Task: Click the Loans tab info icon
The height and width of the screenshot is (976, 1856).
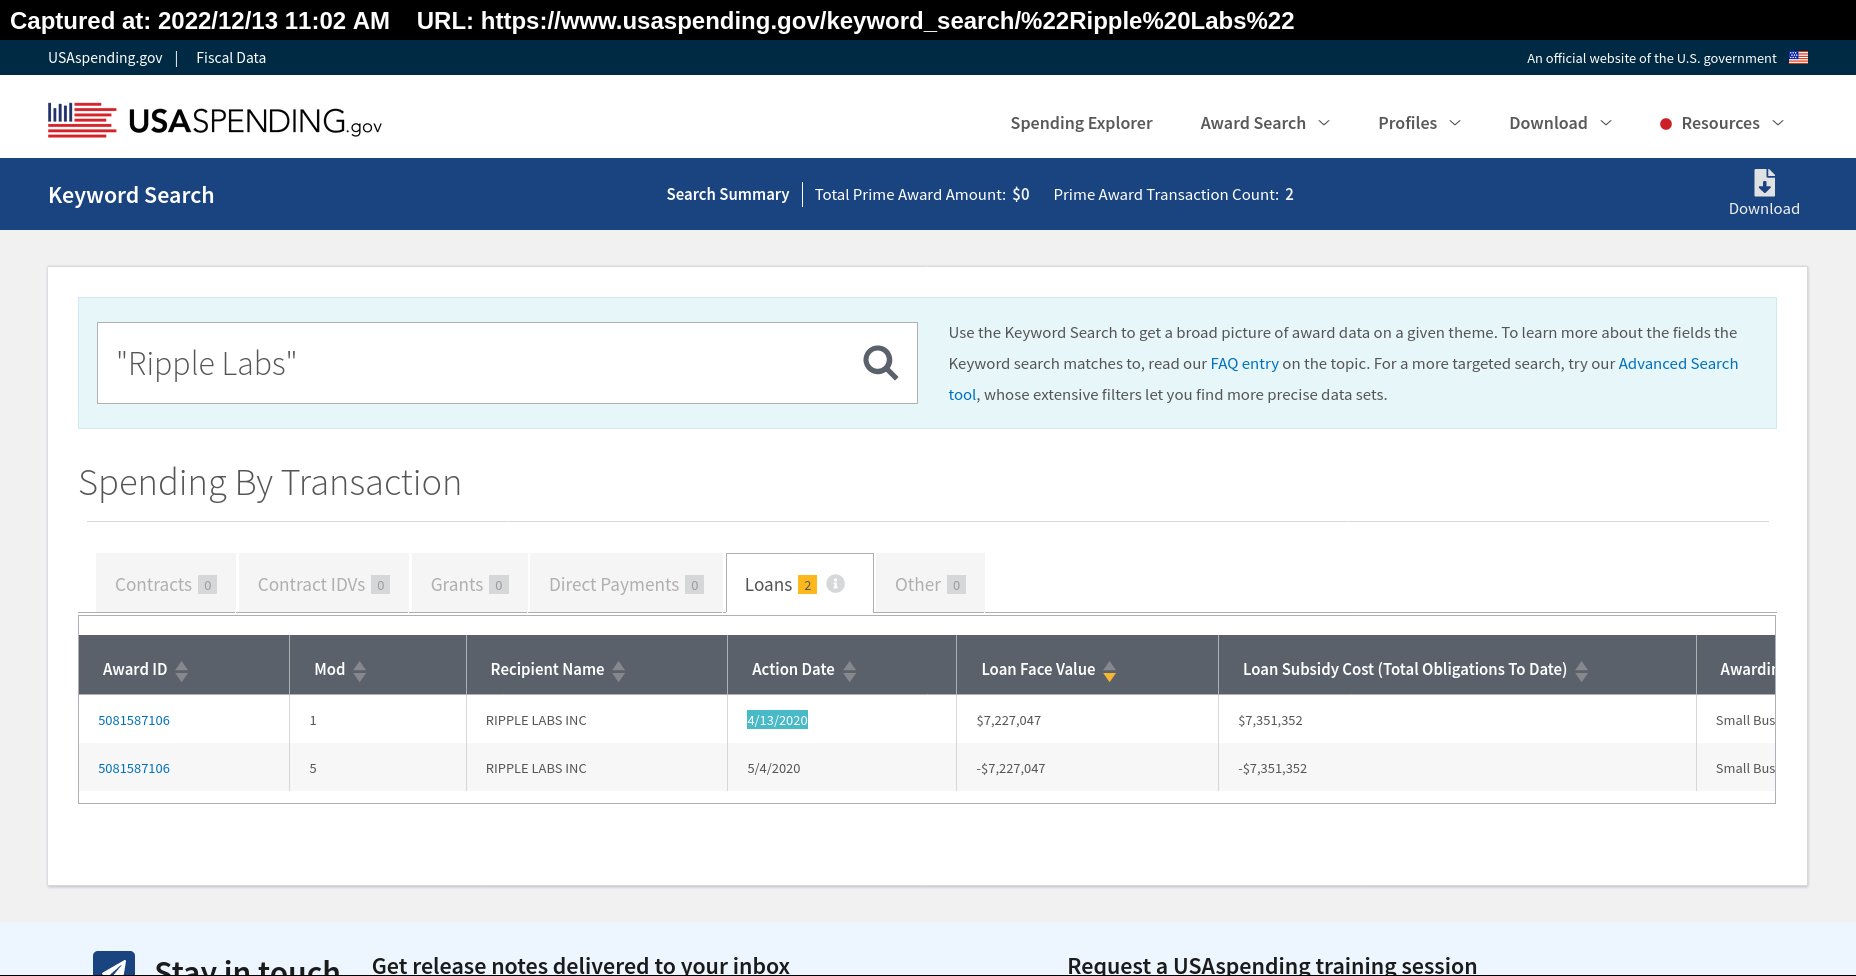Action: click(836, 584)
